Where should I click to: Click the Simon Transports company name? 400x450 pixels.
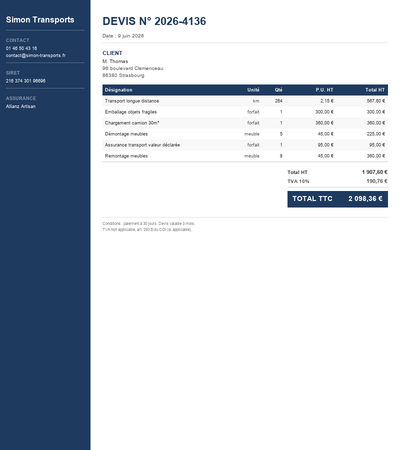click(x=40, y=20)
